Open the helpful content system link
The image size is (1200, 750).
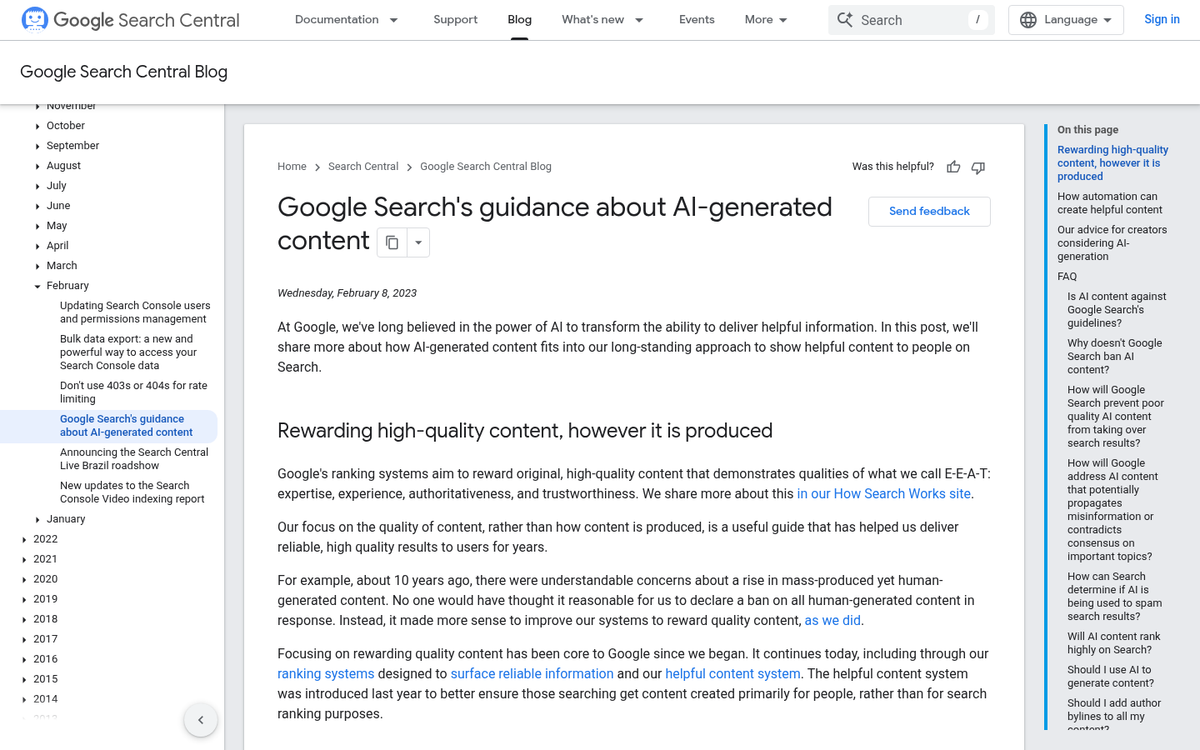pyautogui.click(x=732, y=674)
